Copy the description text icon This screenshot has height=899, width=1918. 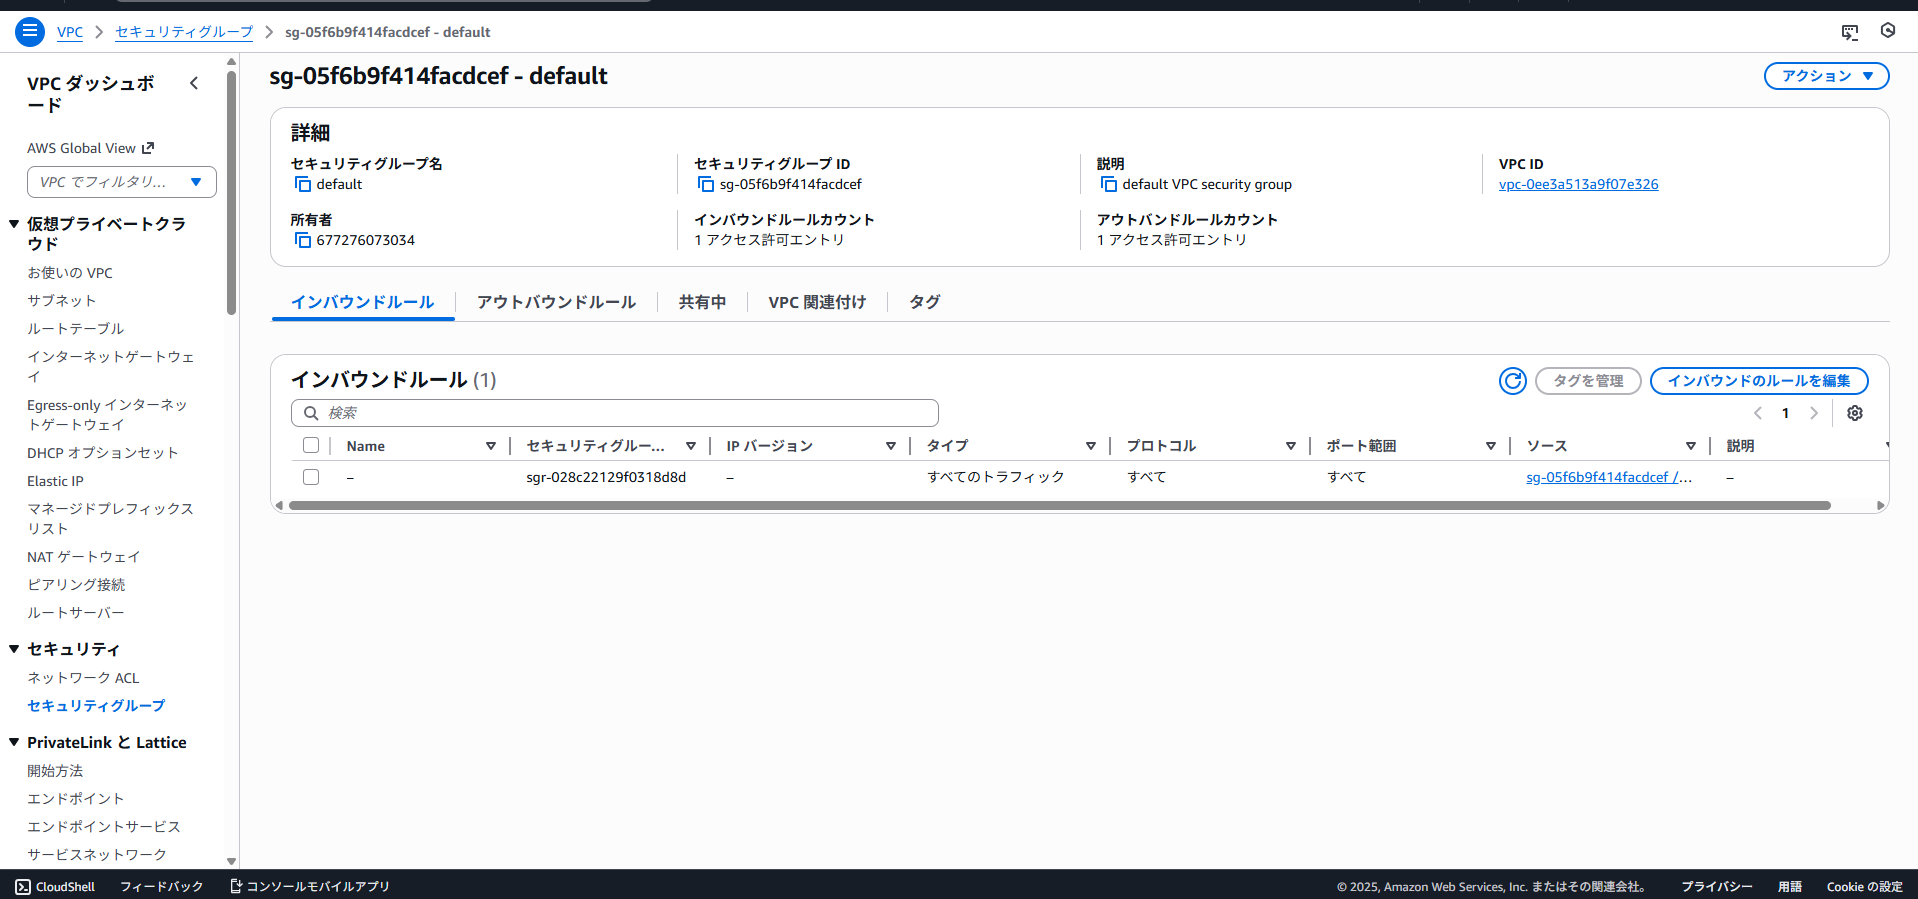tap(1108, 185)
